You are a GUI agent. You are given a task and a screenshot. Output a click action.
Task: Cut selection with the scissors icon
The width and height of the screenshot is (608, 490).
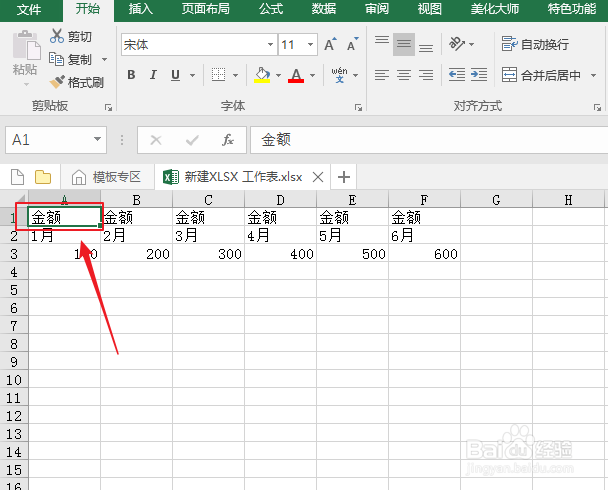coord(57,36)
